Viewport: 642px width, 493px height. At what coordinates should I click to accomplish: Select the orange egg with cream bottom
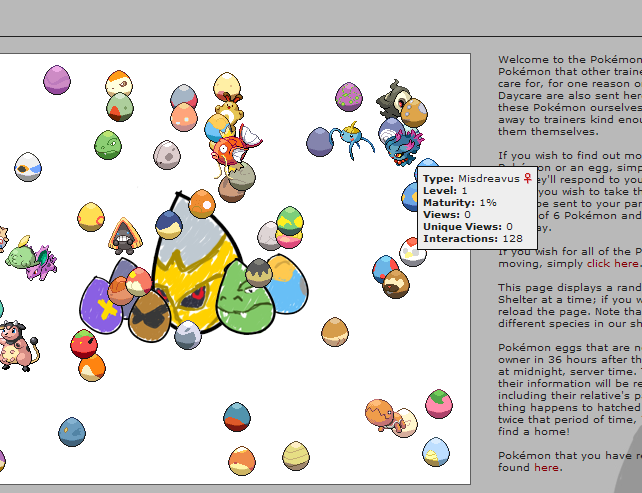pyautogui.click(x=92, y=368)
